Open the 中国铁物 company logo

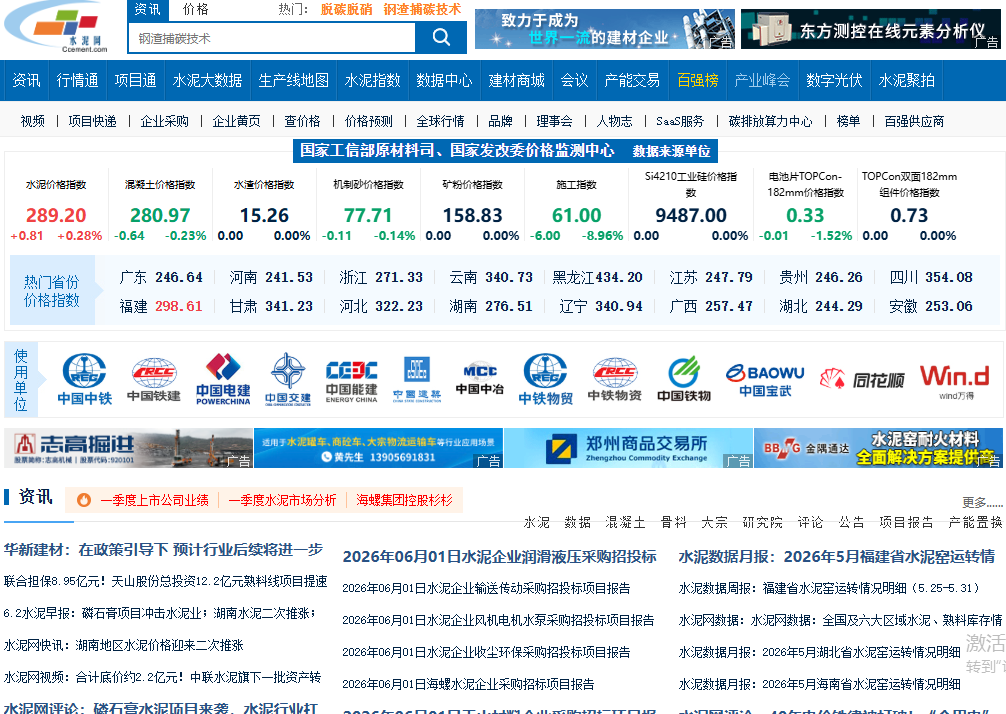684,379
